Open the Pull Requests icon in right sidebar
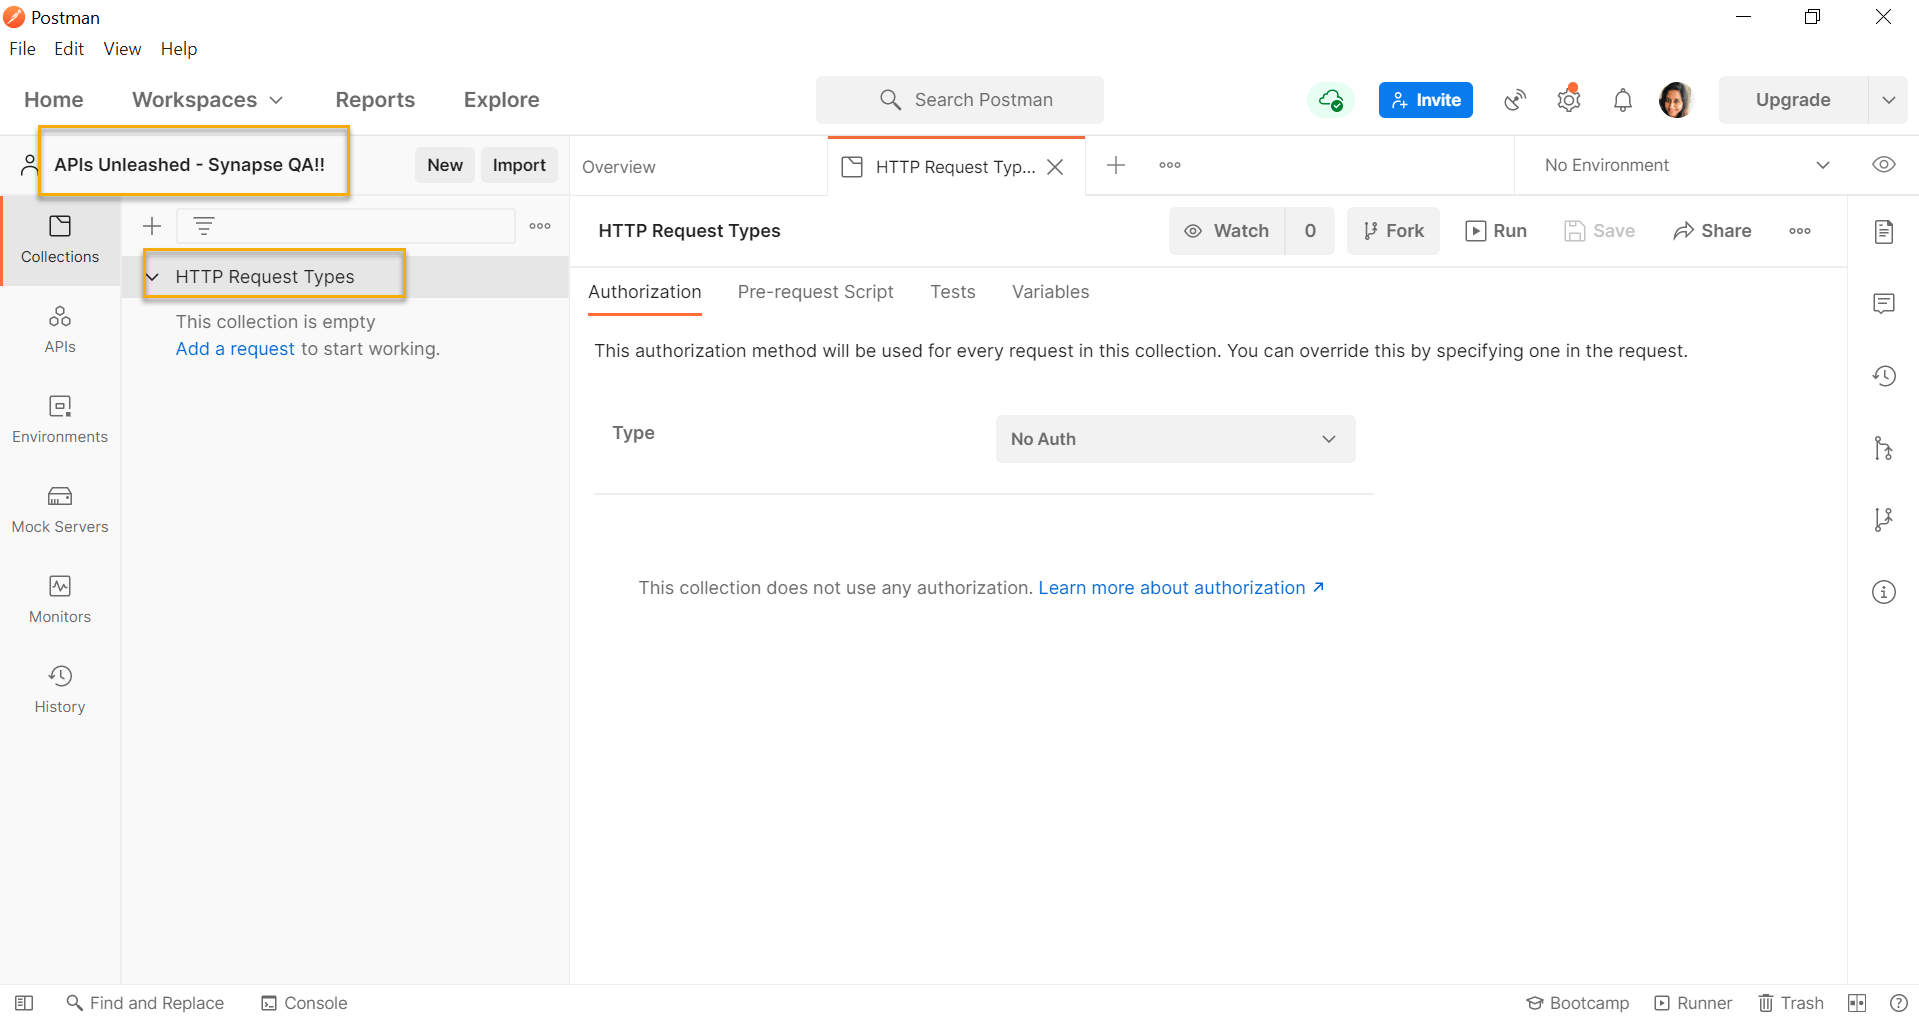Image resolution: width=1919 pixels, height=1018 pixels. pos(1884,448)
